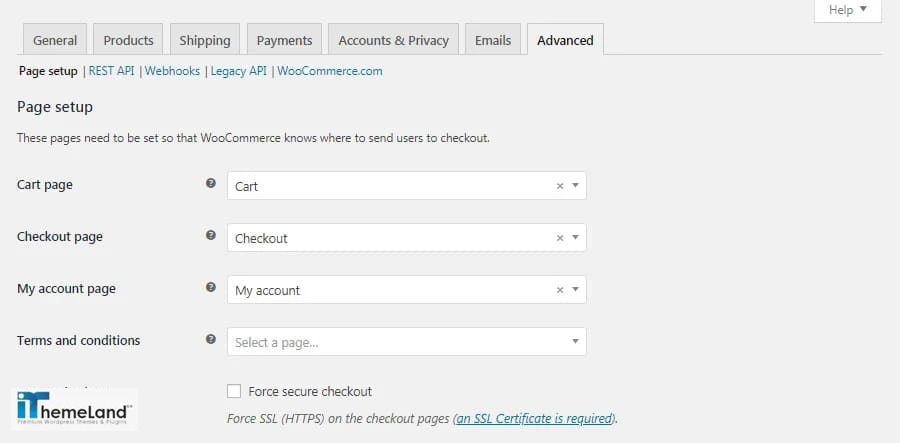Click help icon beside My account page
The height and width of the screenshot is (443, 900).
coord(211,287)
